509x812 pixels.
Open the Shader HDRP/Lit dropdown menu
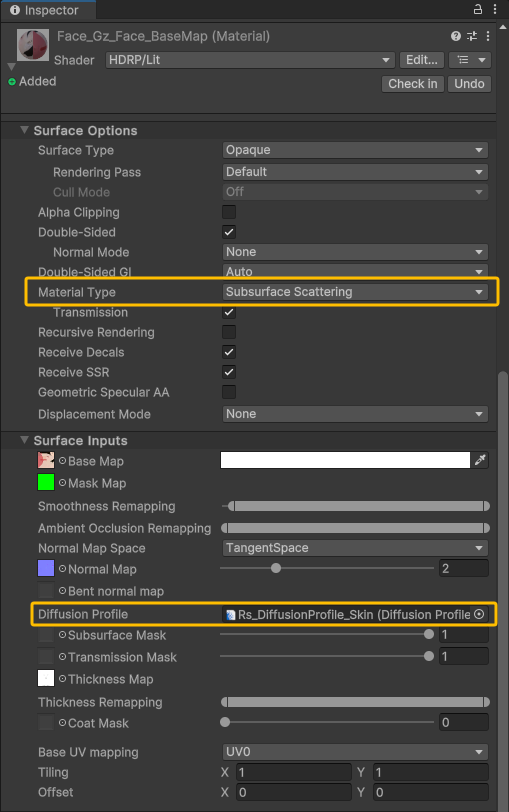(x=250, y=60)
